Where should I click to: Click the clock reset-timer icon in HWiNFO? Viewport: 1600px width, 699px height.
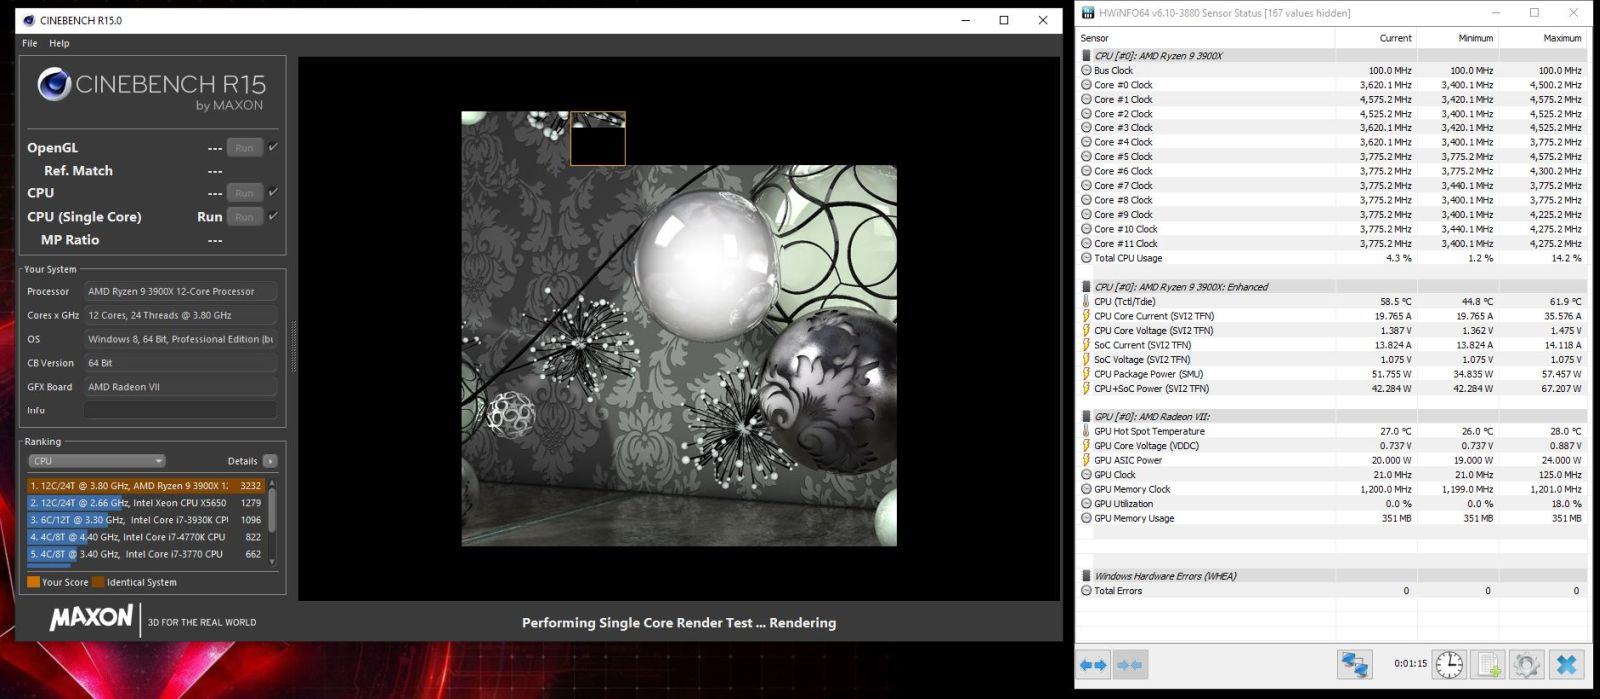point(1449,664)
